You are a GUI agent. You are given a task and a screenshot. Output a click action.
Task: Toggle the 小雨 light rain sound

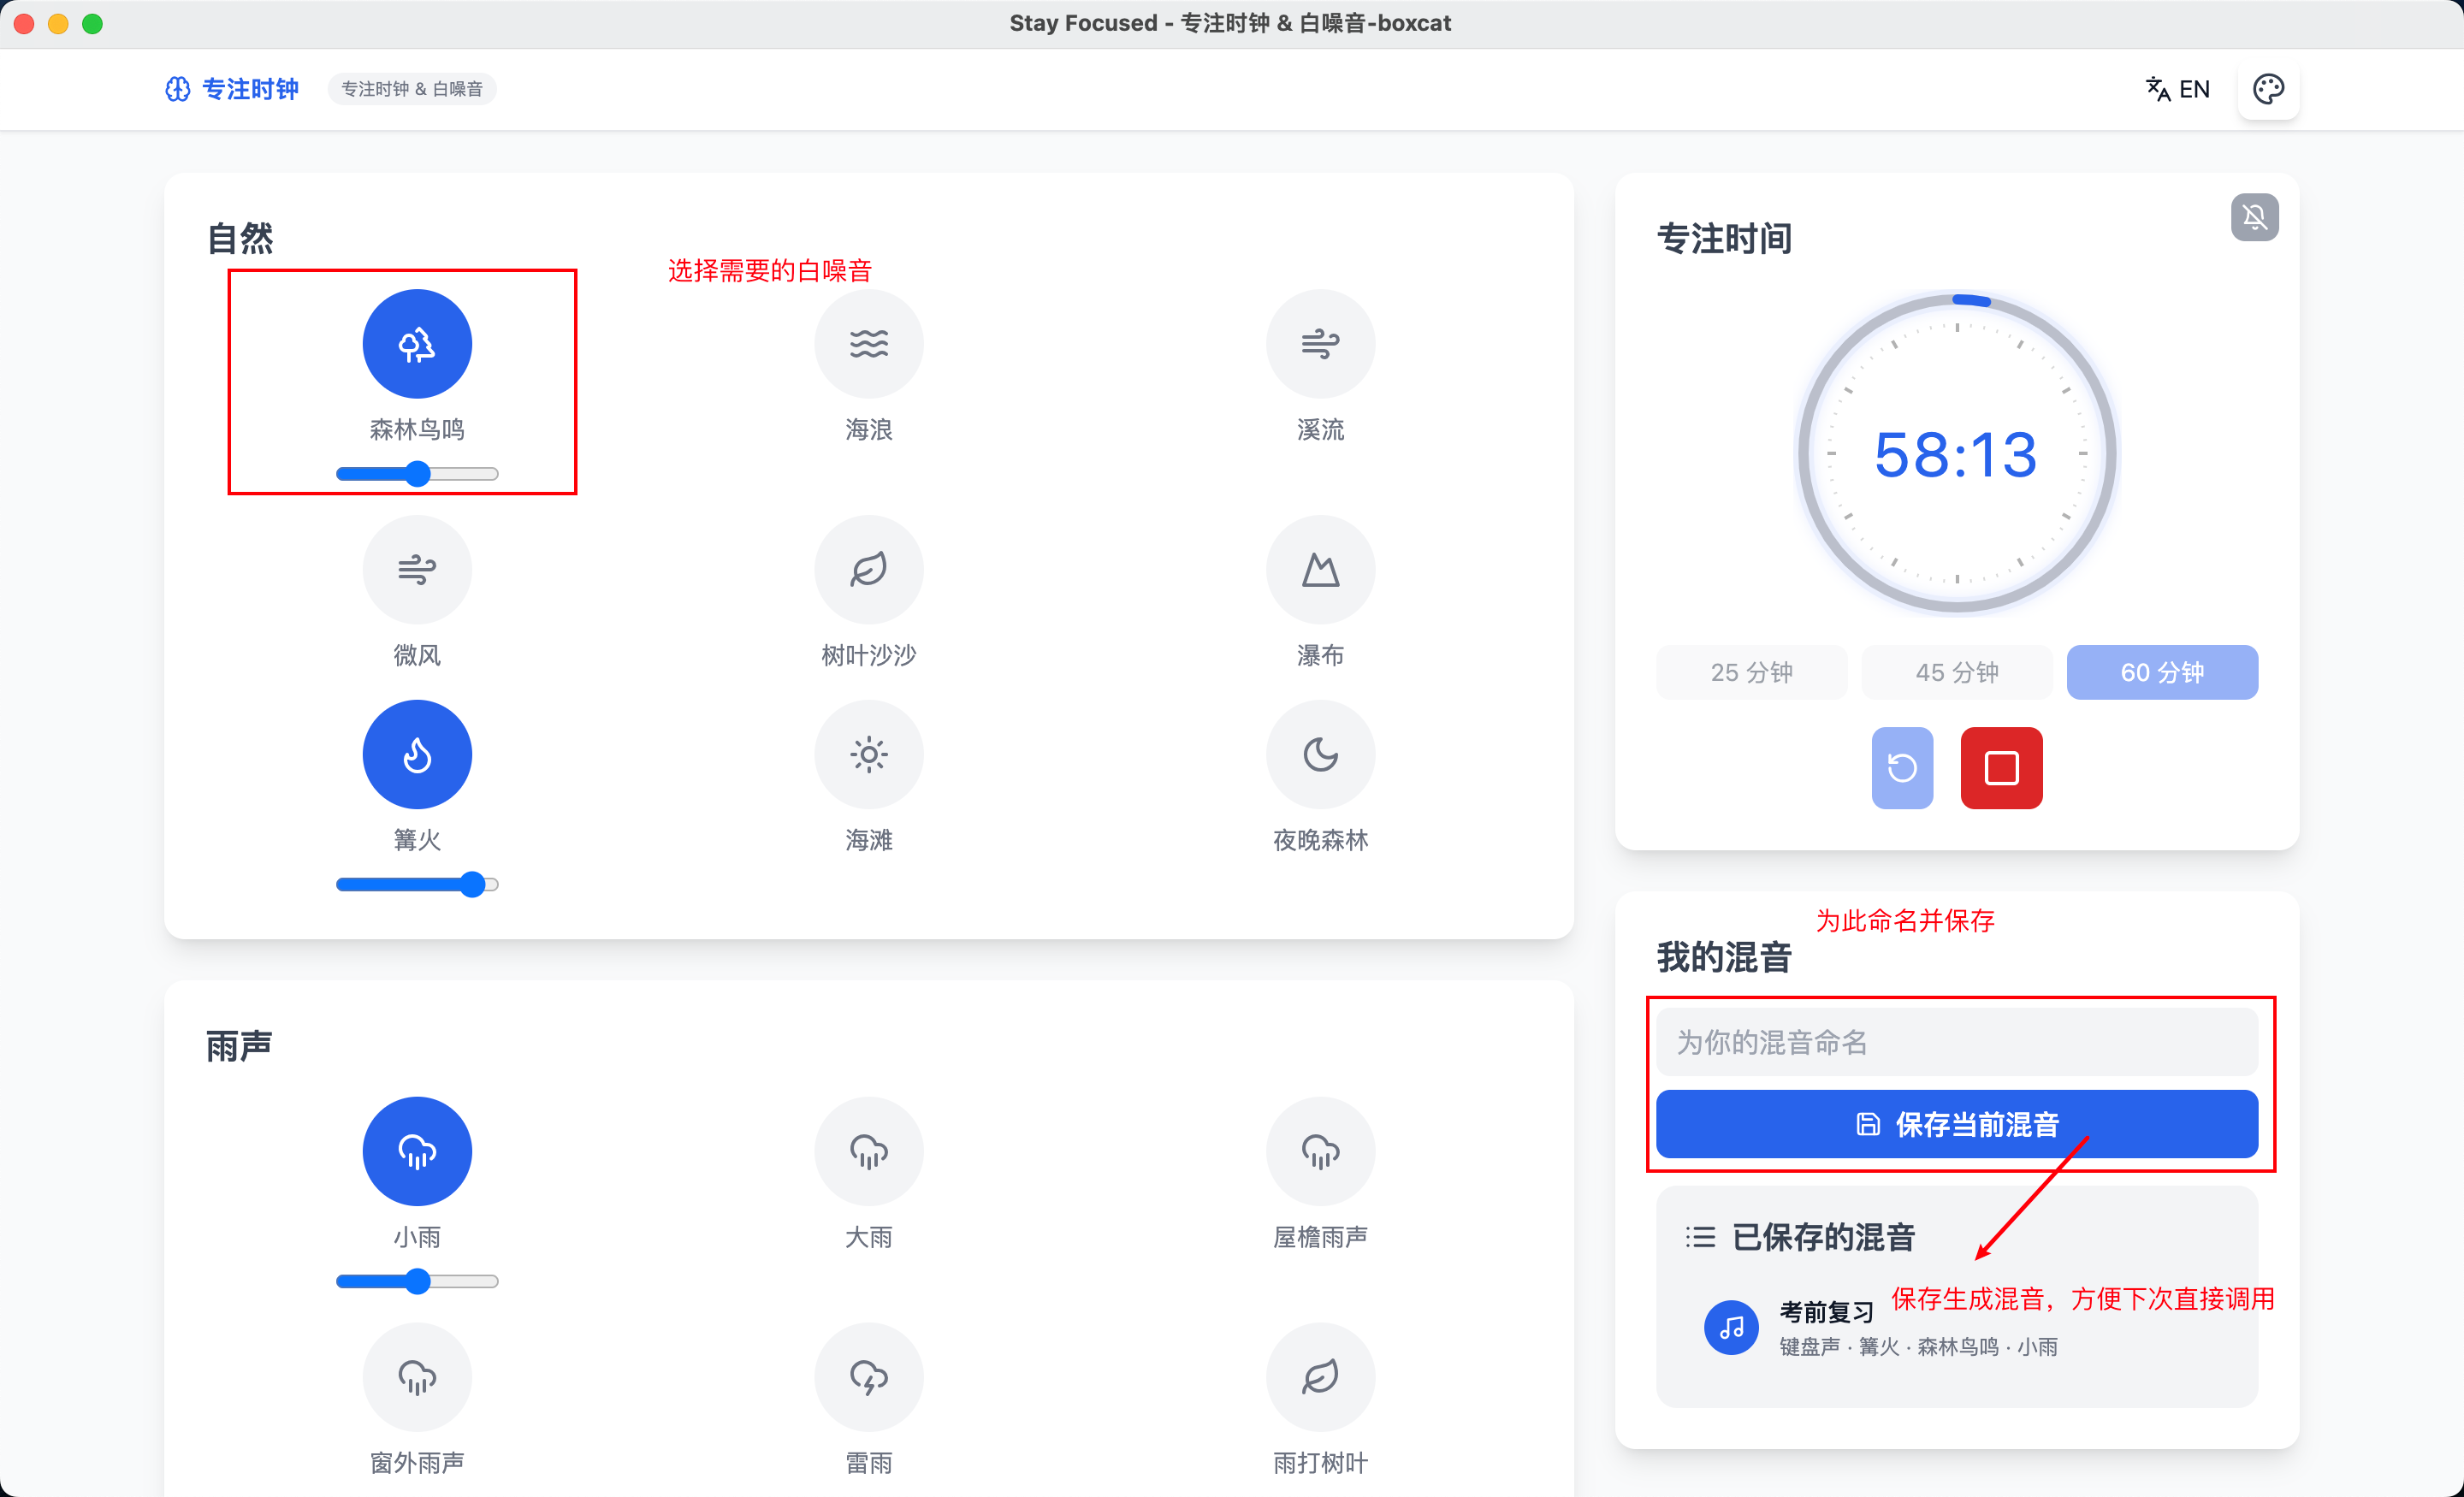point(417,1152)
